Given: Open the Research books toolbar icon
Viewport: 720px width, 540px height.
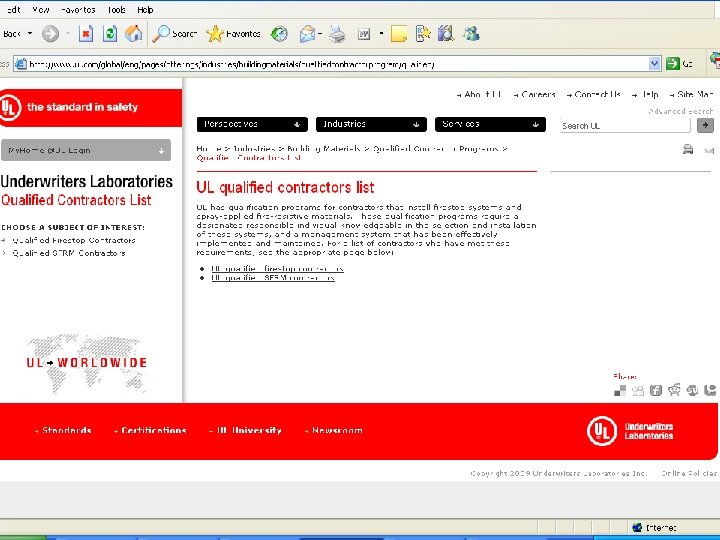Looking at the screenshot, I should click(445, 34).
